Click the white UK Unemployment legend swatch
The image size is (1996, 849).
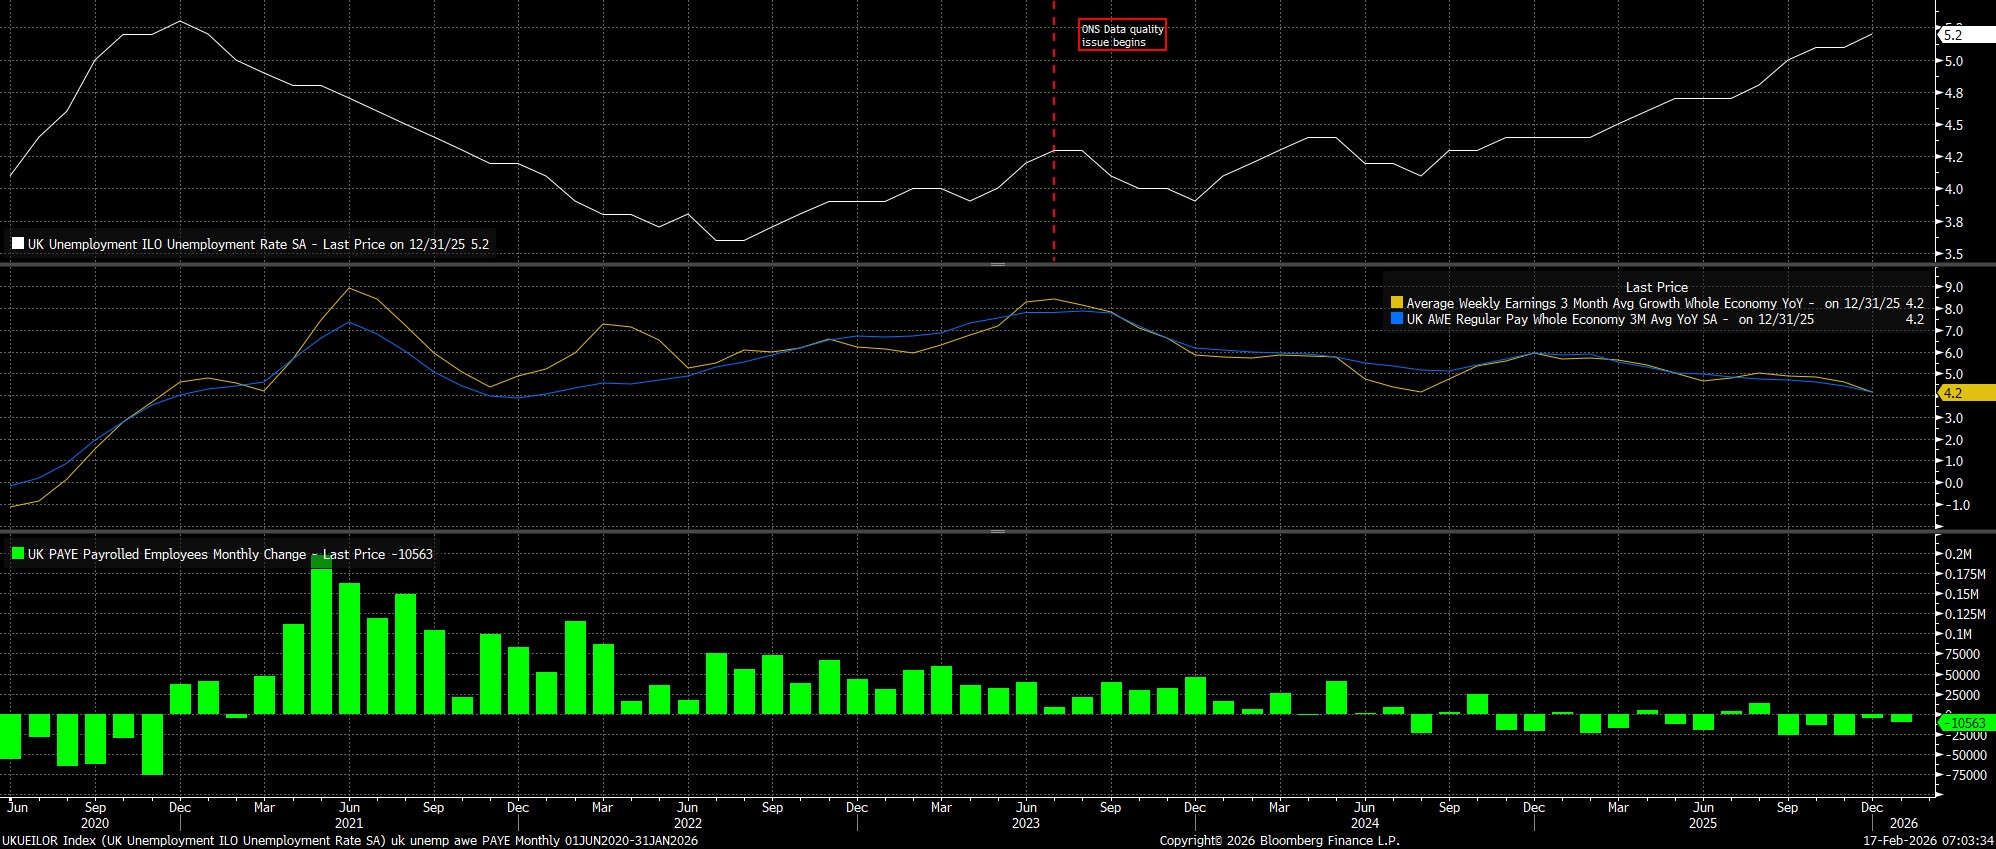point(17,244)
